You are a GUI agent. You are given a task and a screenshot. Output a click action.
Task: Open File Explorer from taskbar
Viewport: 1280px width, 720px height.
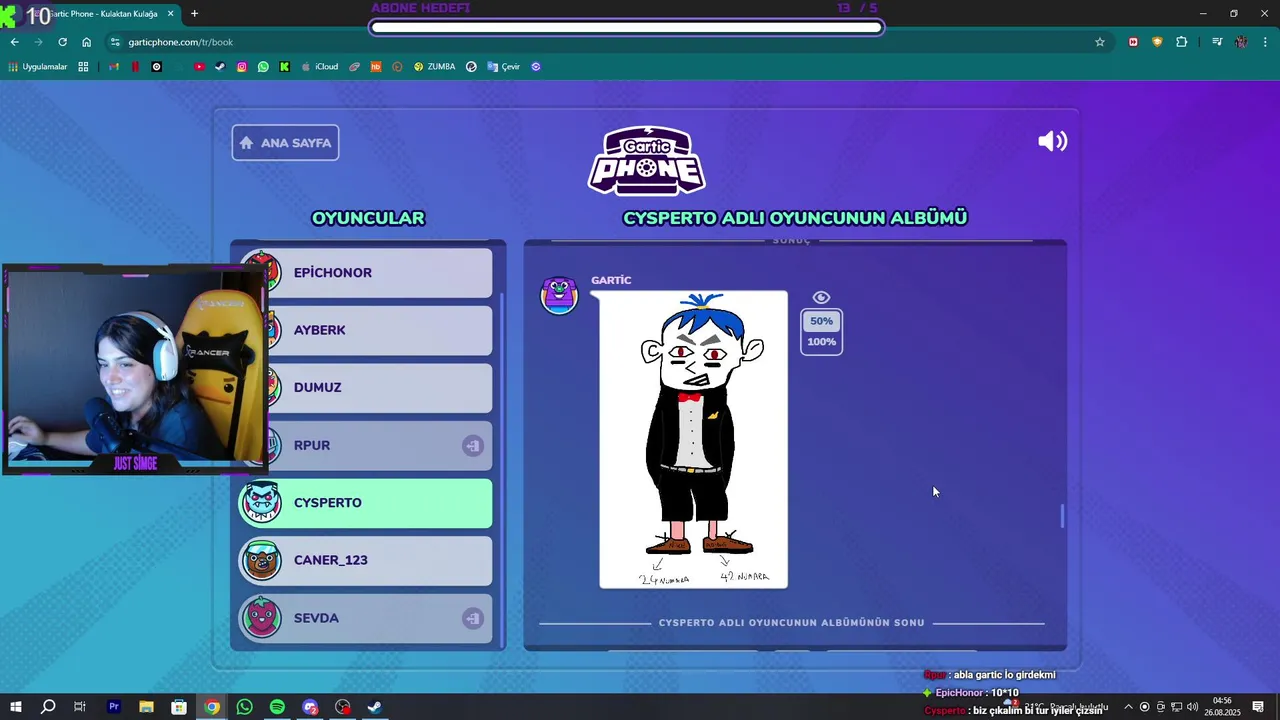click(146, 707)
